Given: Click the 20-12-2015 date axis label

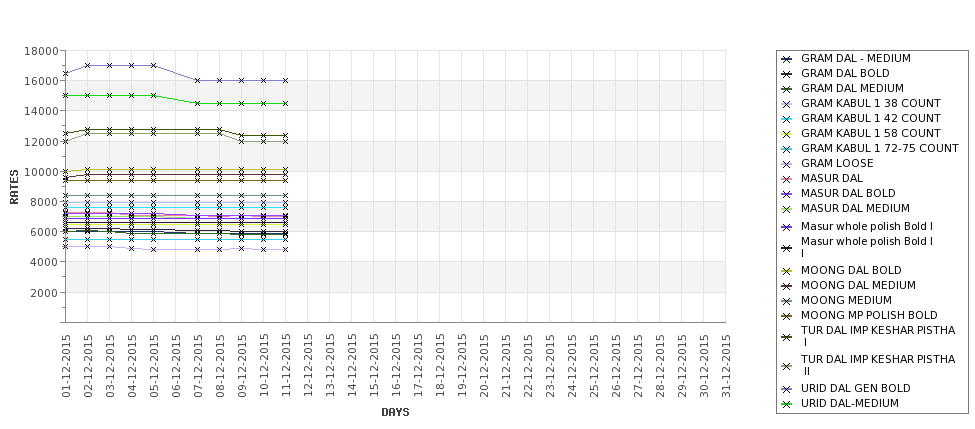Looking at the screenshot, I should 484,366.
